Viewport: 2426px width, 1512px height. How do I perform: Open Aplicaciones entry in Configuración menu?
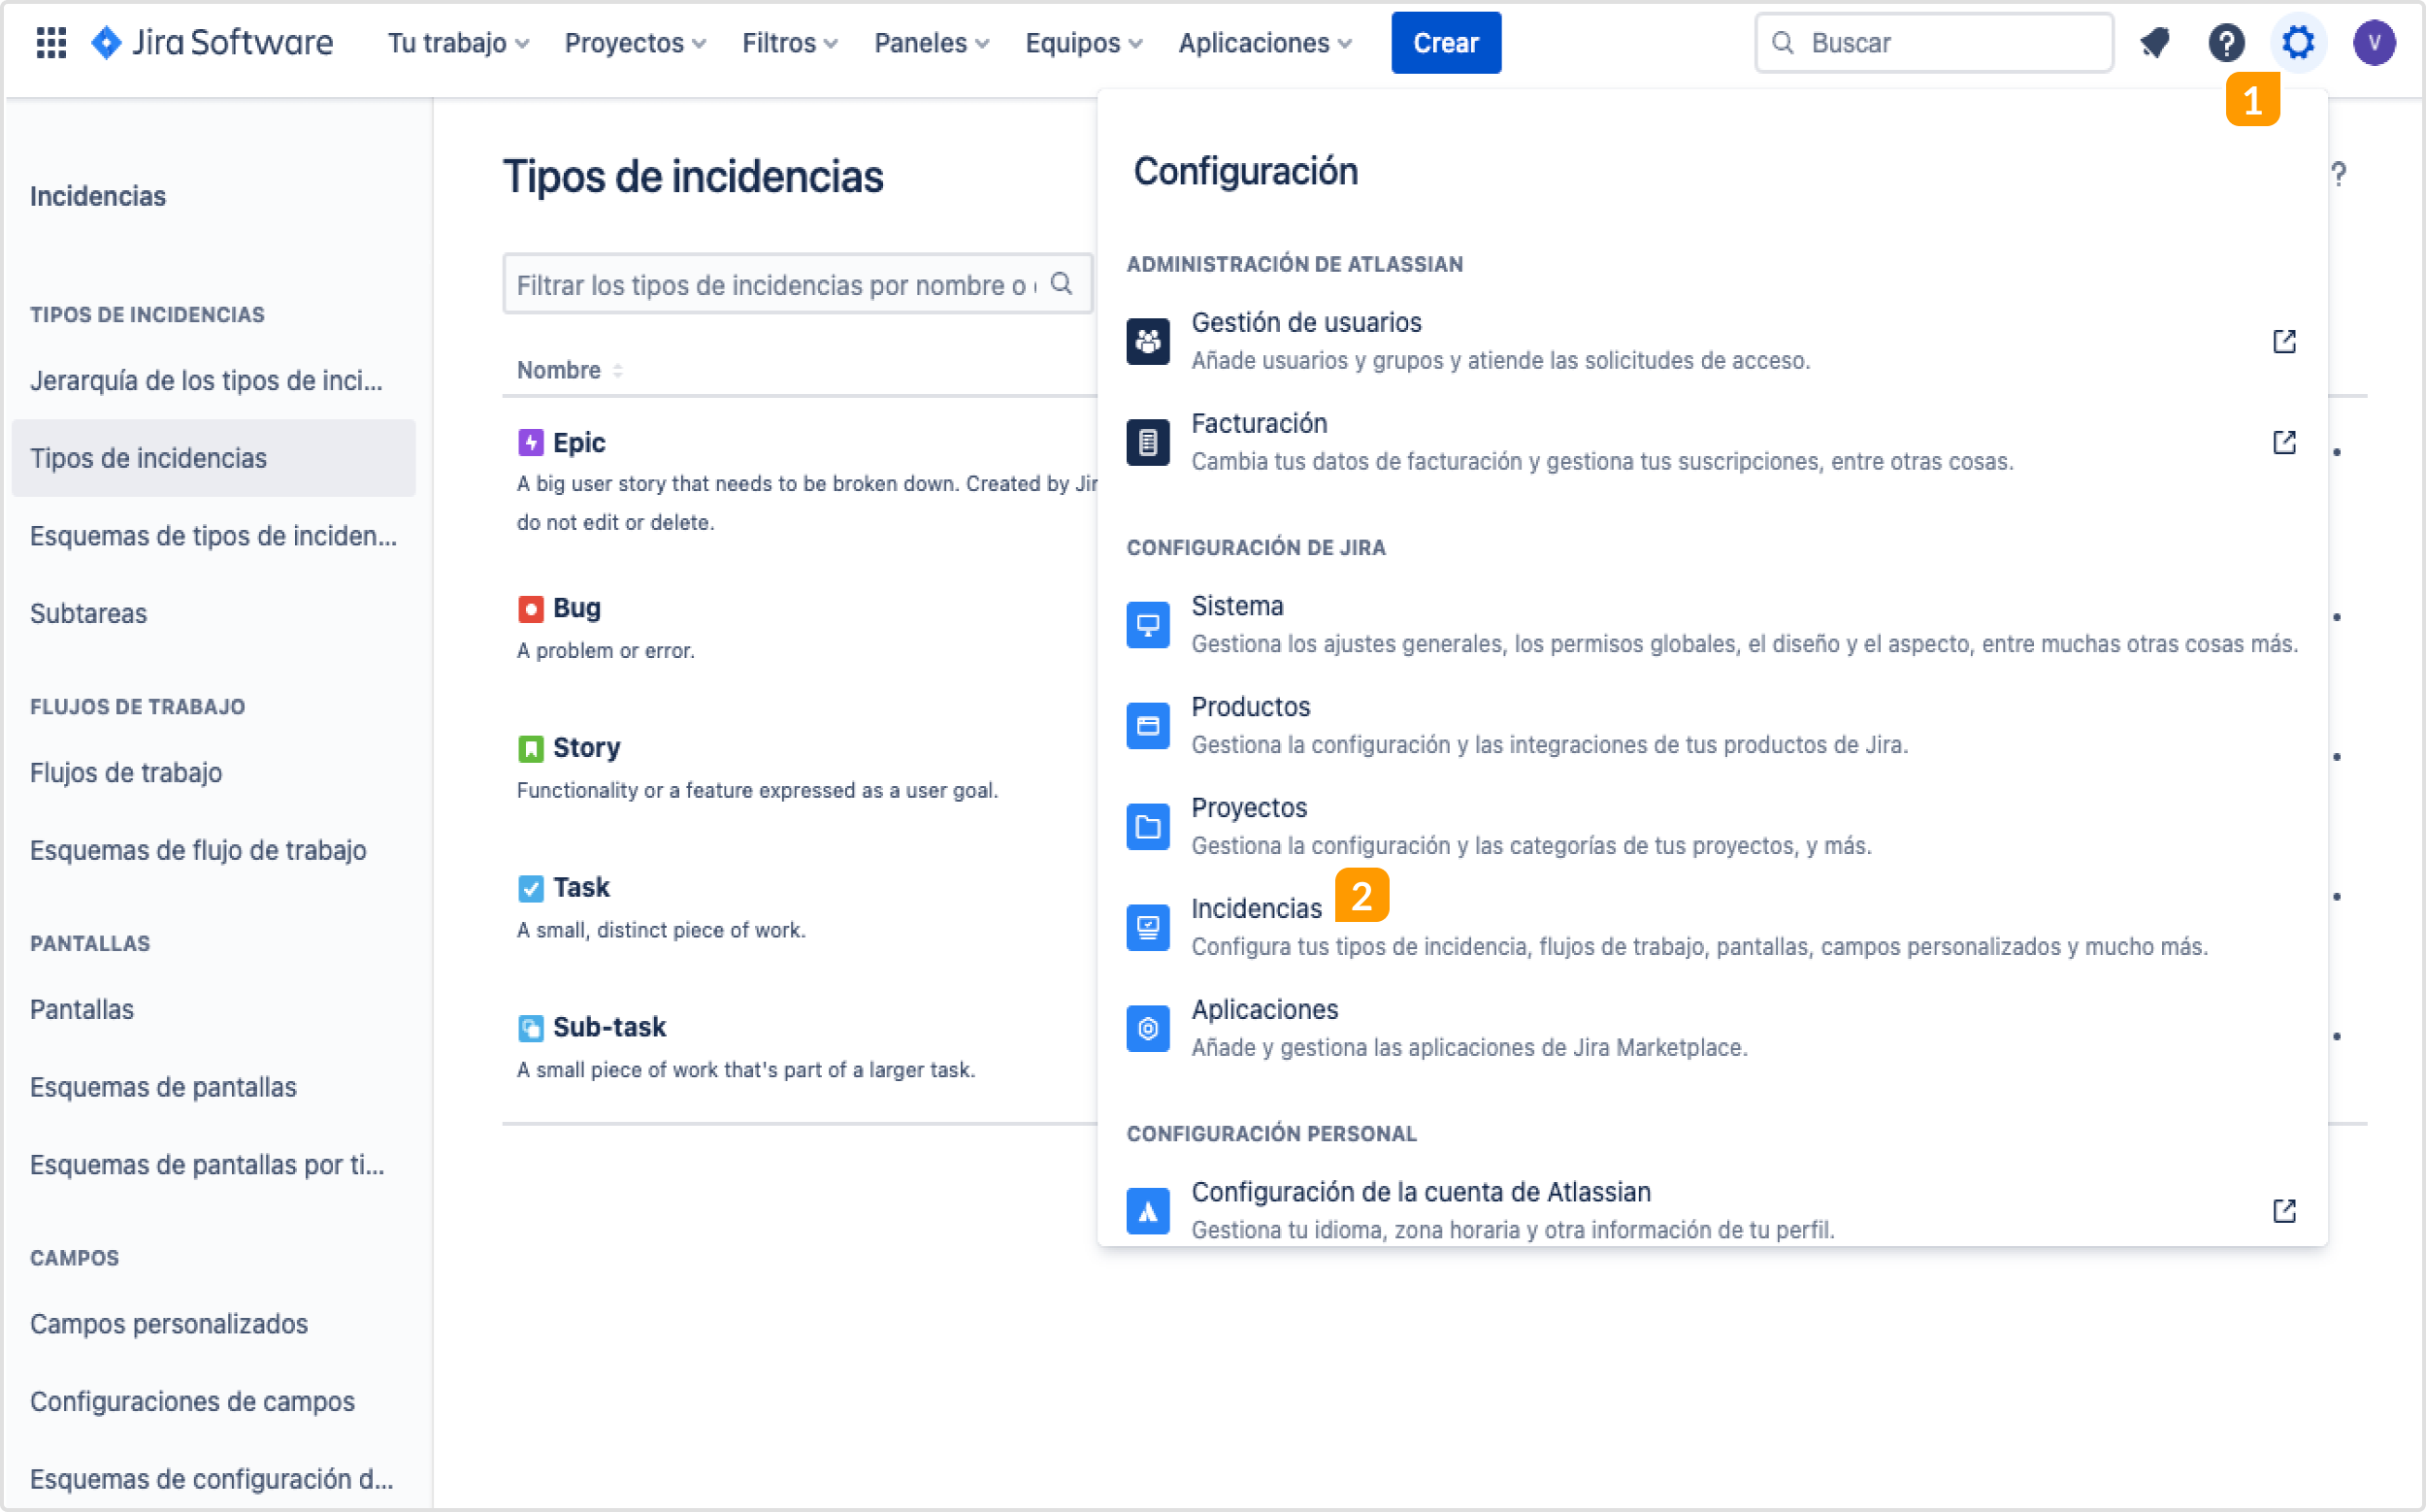1711,1029
